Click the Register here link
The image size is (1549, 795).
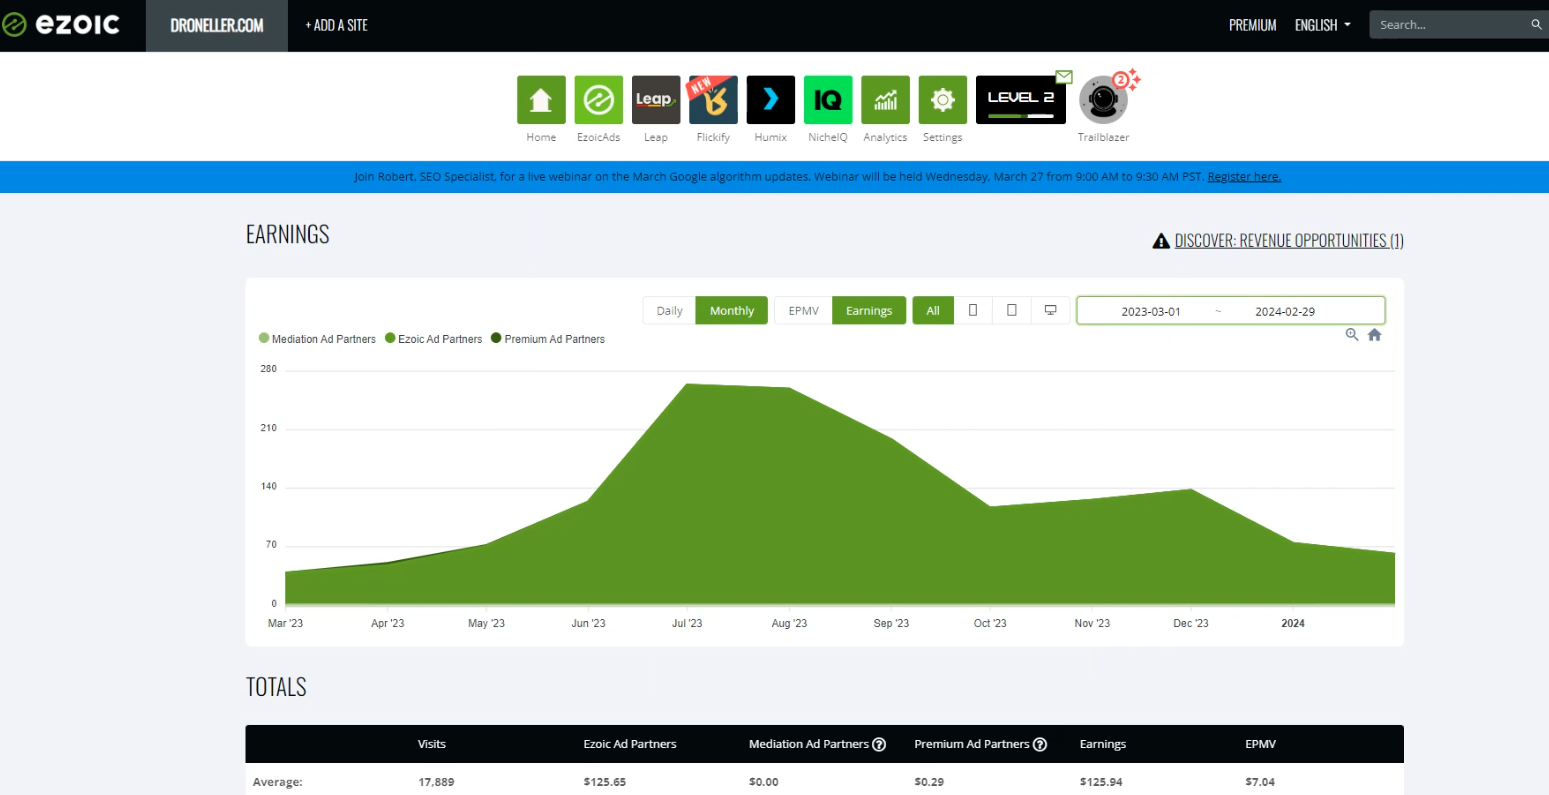(1244, 177)
